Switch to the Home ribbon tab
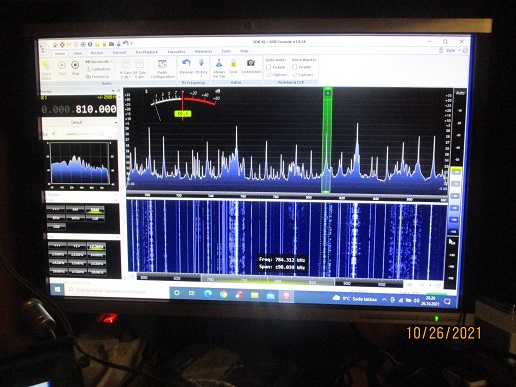 [60, 53]
